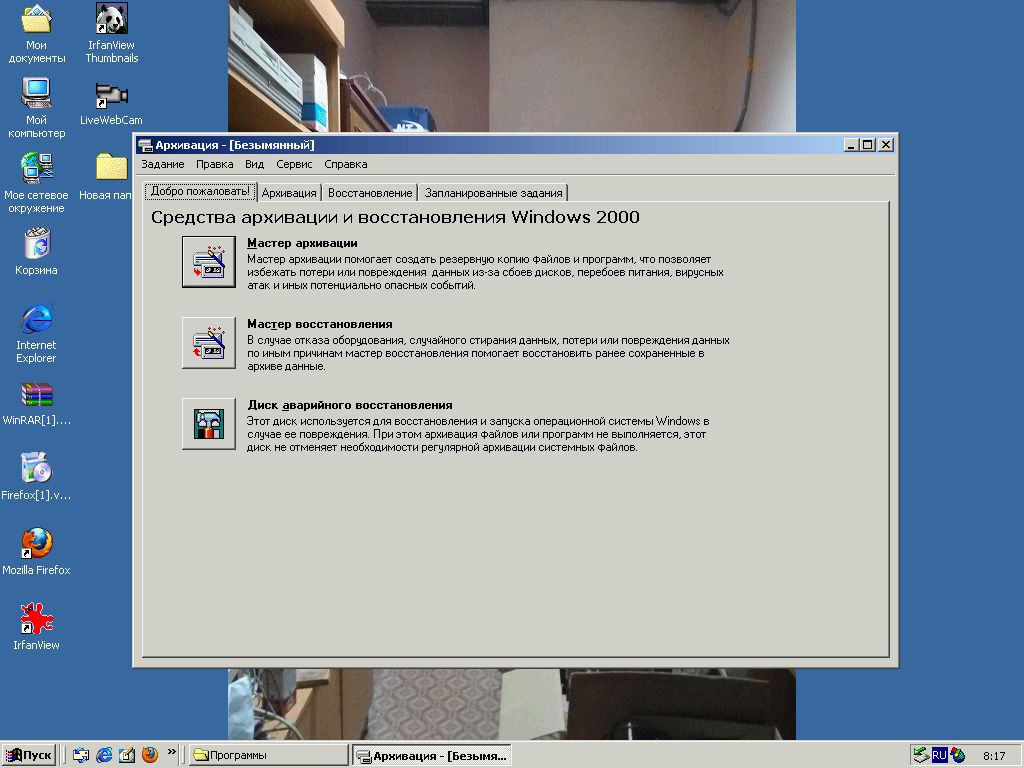
Task: Expand the quick launch overflow chevron
Action: click(x=172, y=752)
